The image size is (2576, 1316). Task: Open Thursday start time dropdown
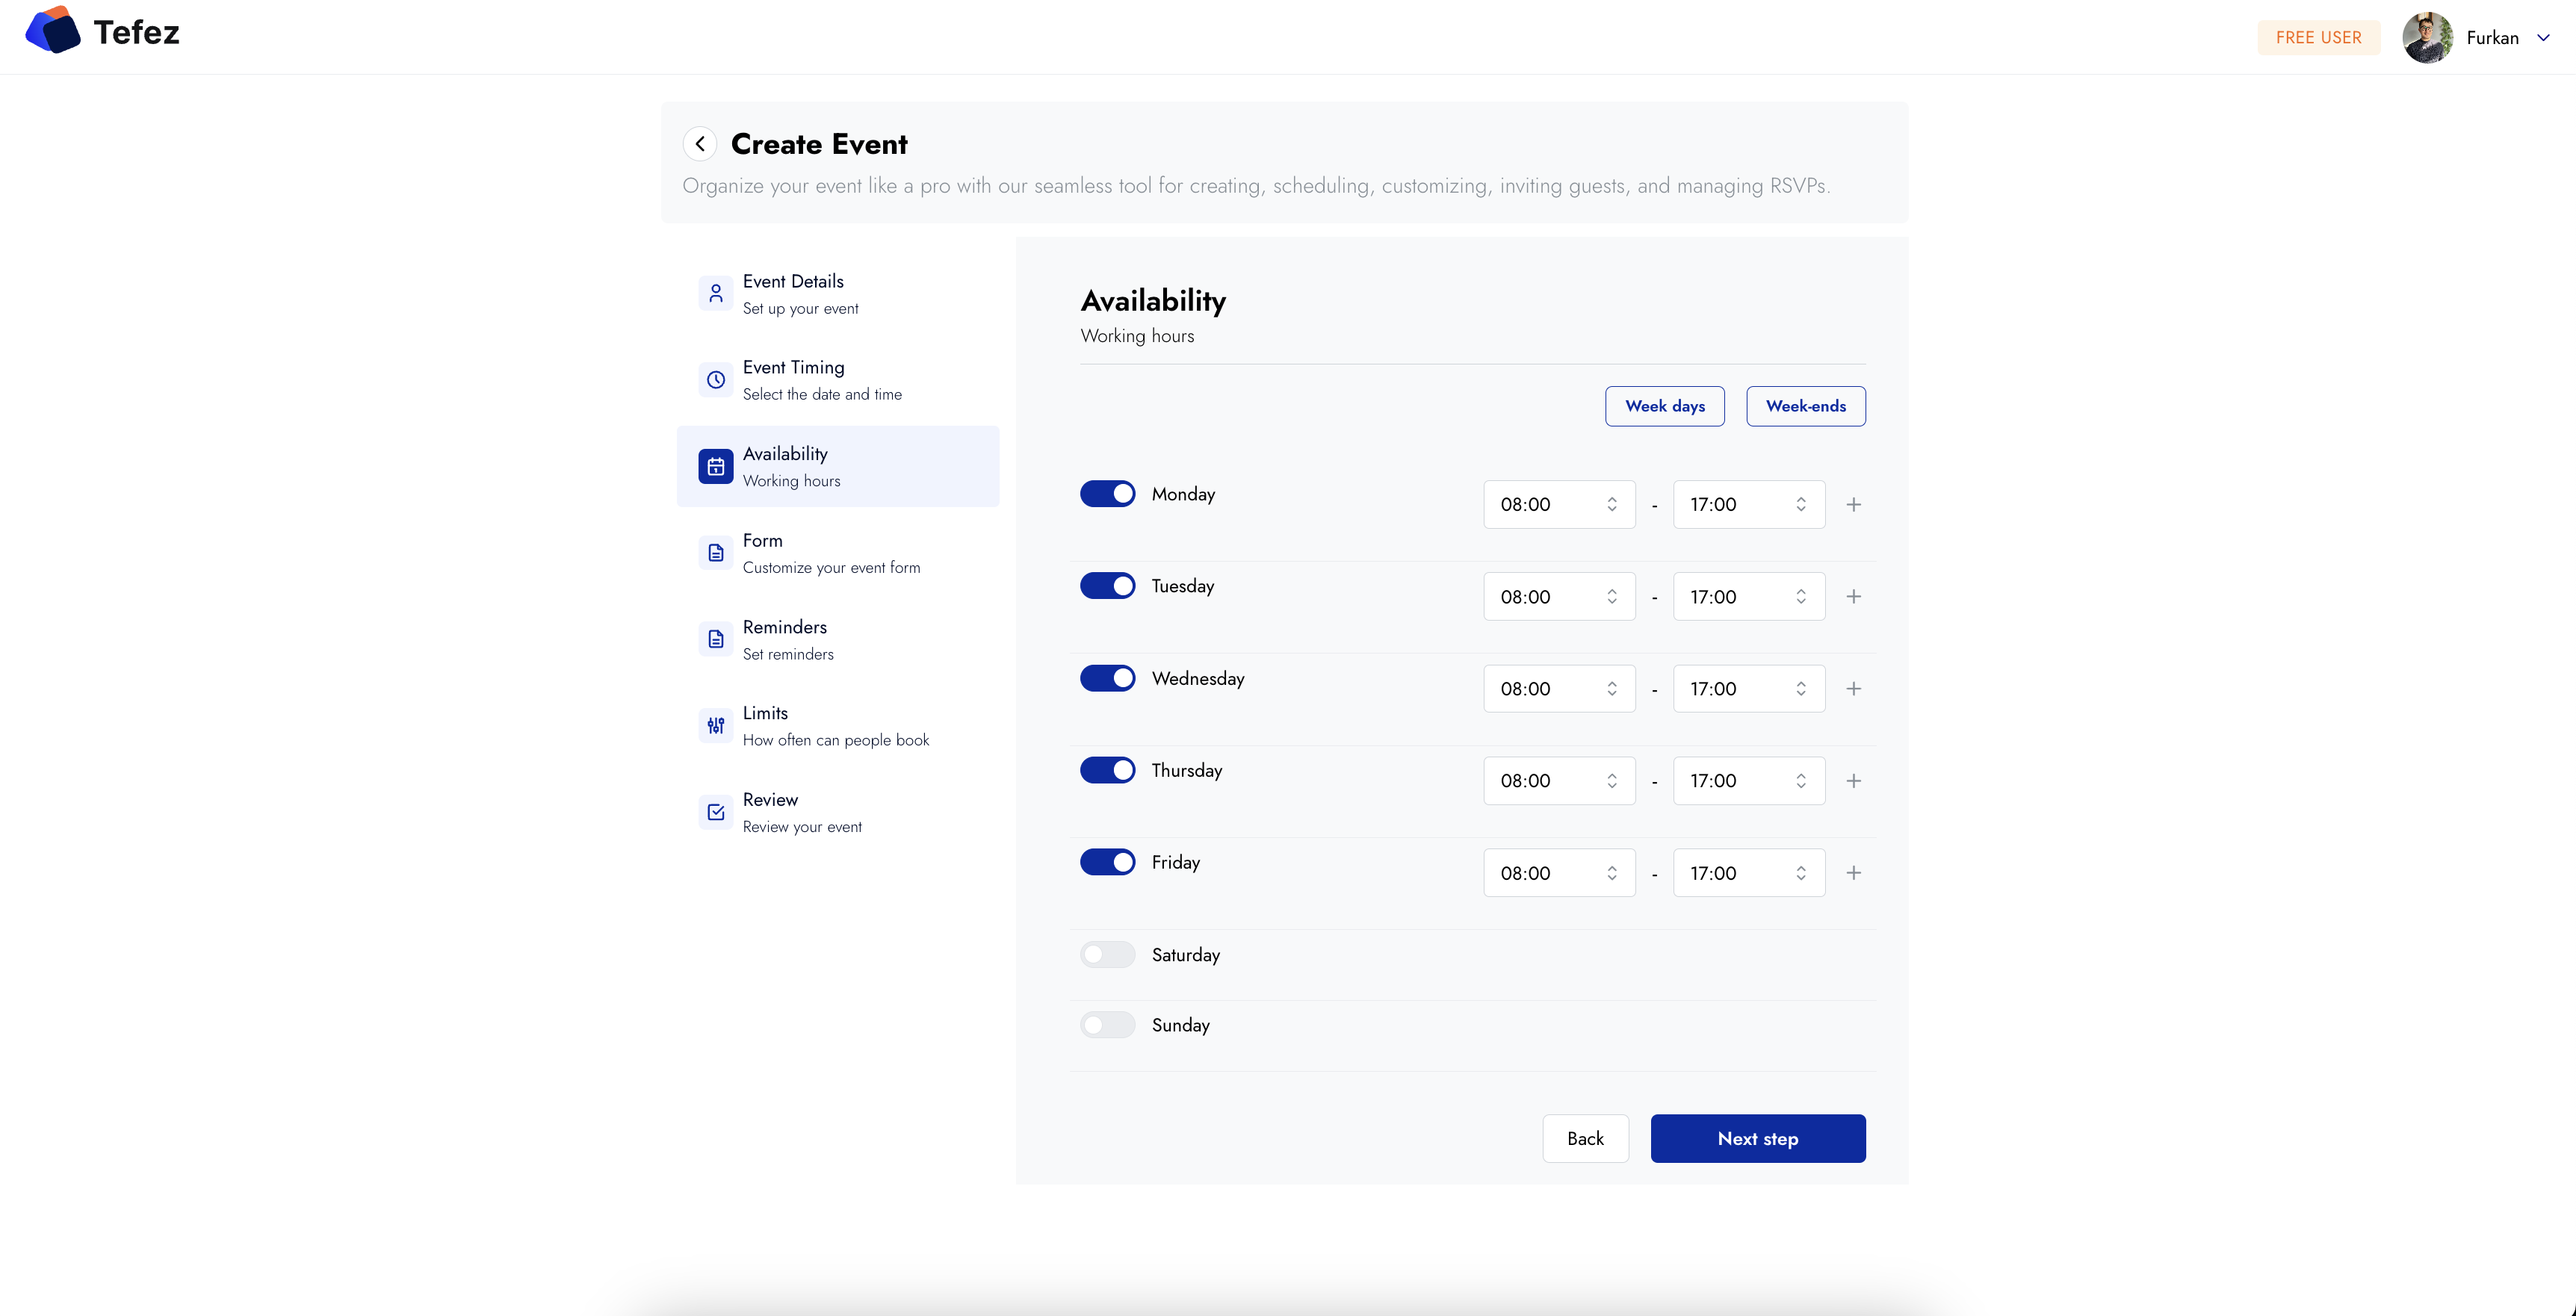coord(1559,781)
